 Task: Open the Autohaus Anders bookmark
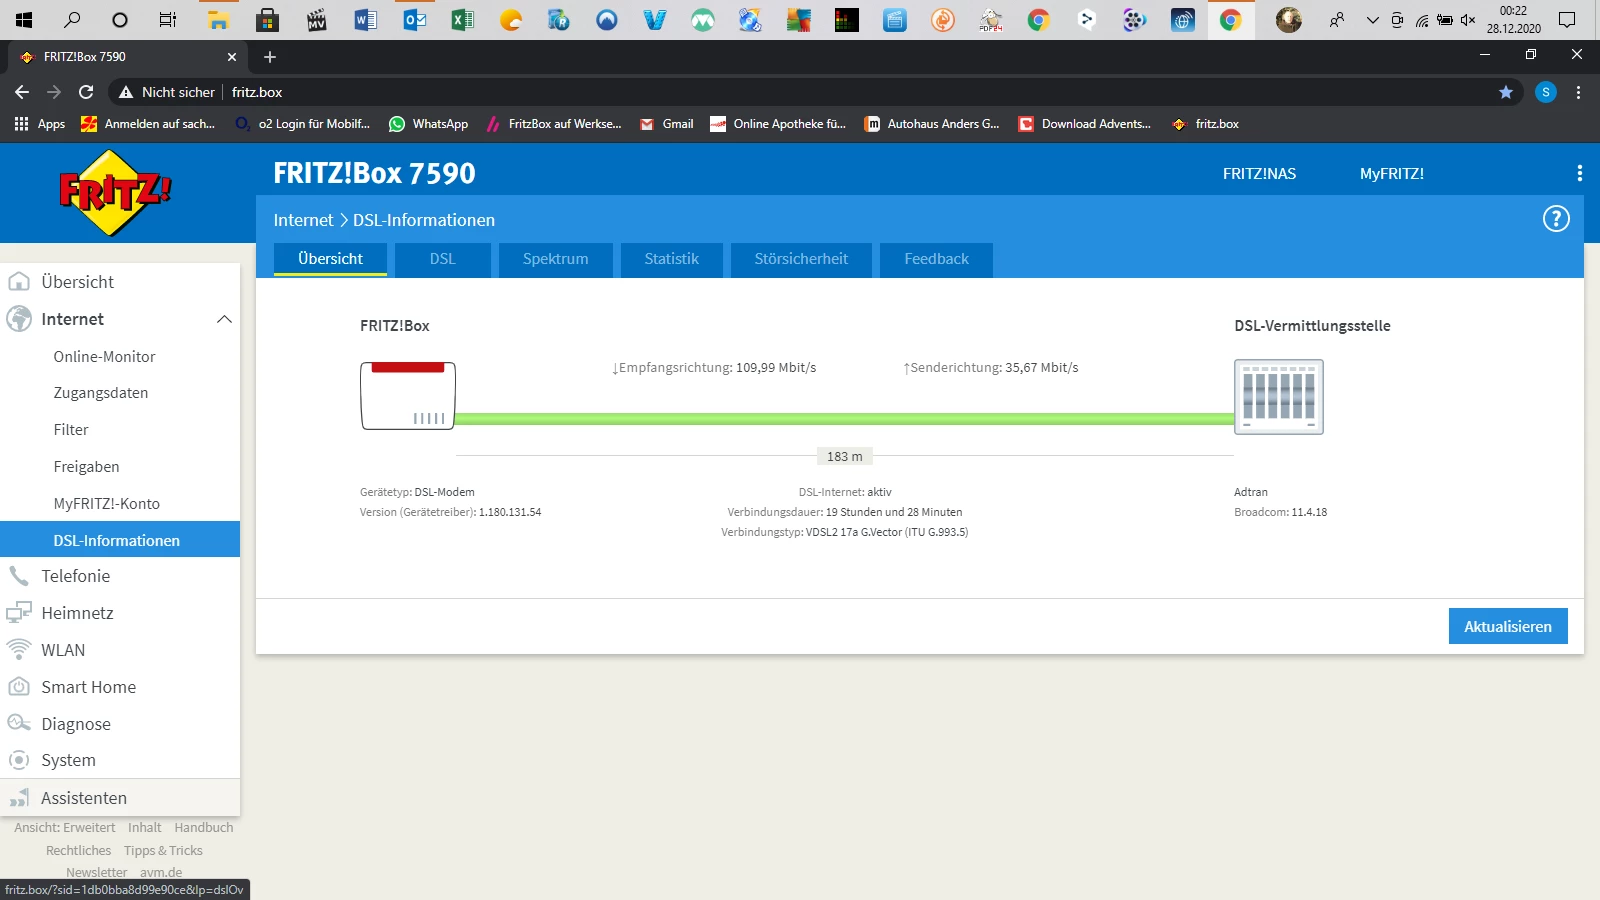(x=933, y=124)
